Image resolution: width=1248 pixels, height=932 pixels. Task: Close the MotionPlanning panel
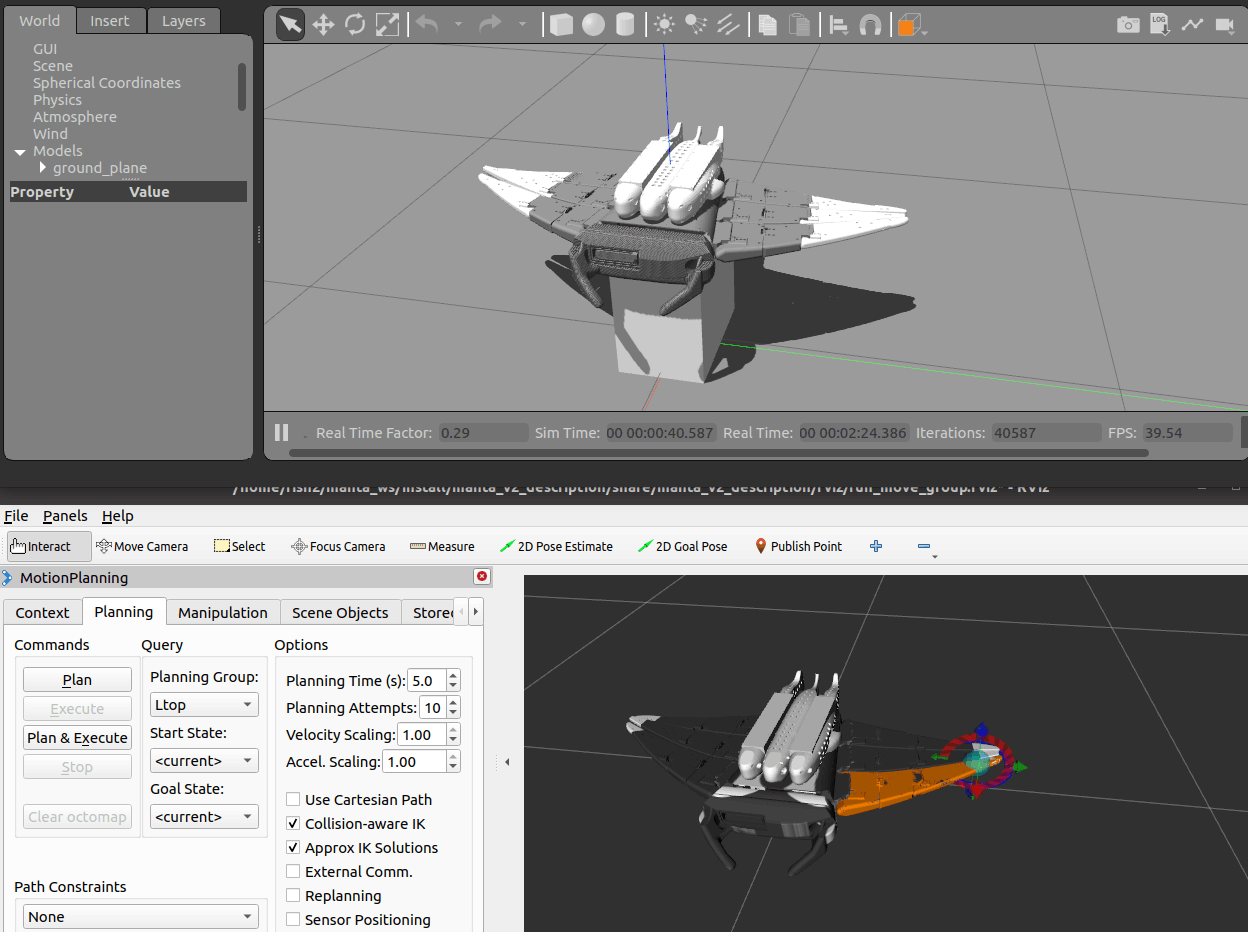point(482,577)
